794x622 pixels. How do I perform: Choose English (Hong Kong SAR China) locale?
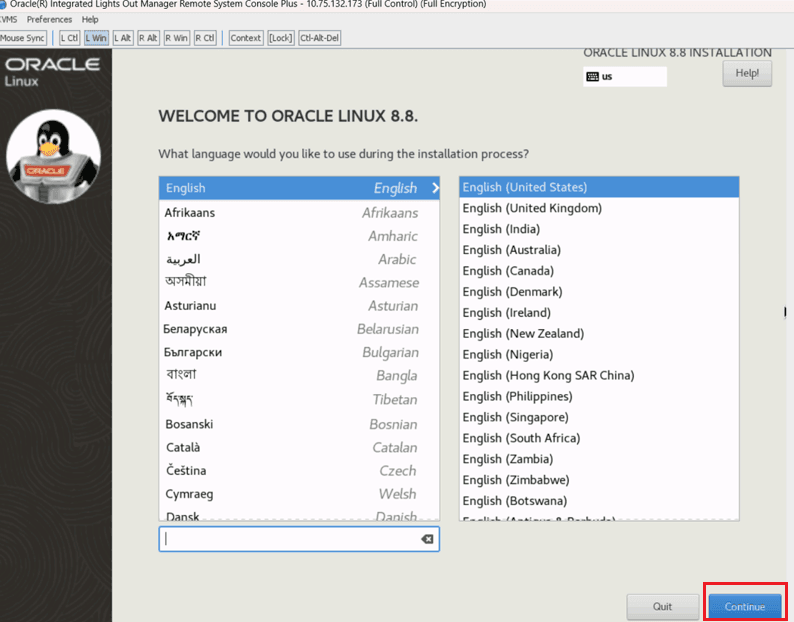[x=599, y=375]
